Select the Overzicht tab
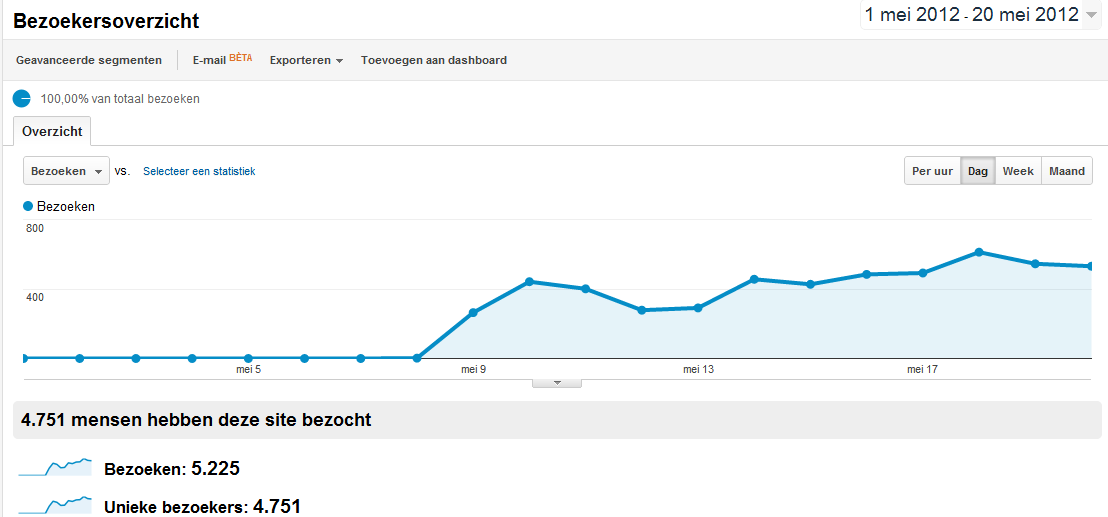The height and width of the screenshot is (517, 1108). [x=52, y=131]
